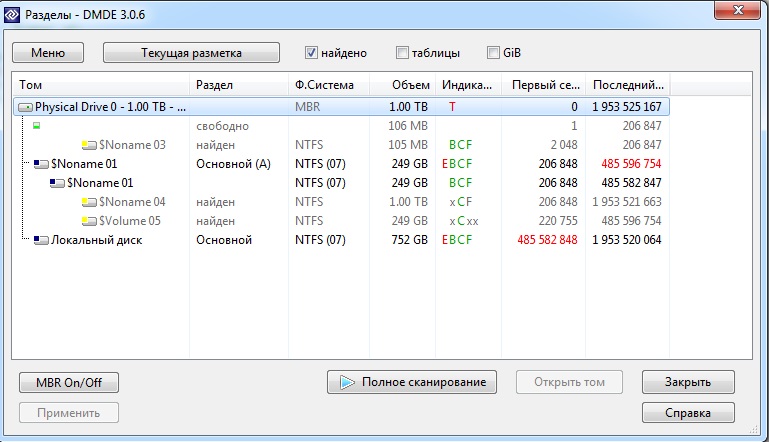Click the Physical Drive 0 disk icon
769x442 pixels.
tap(26, 107)
